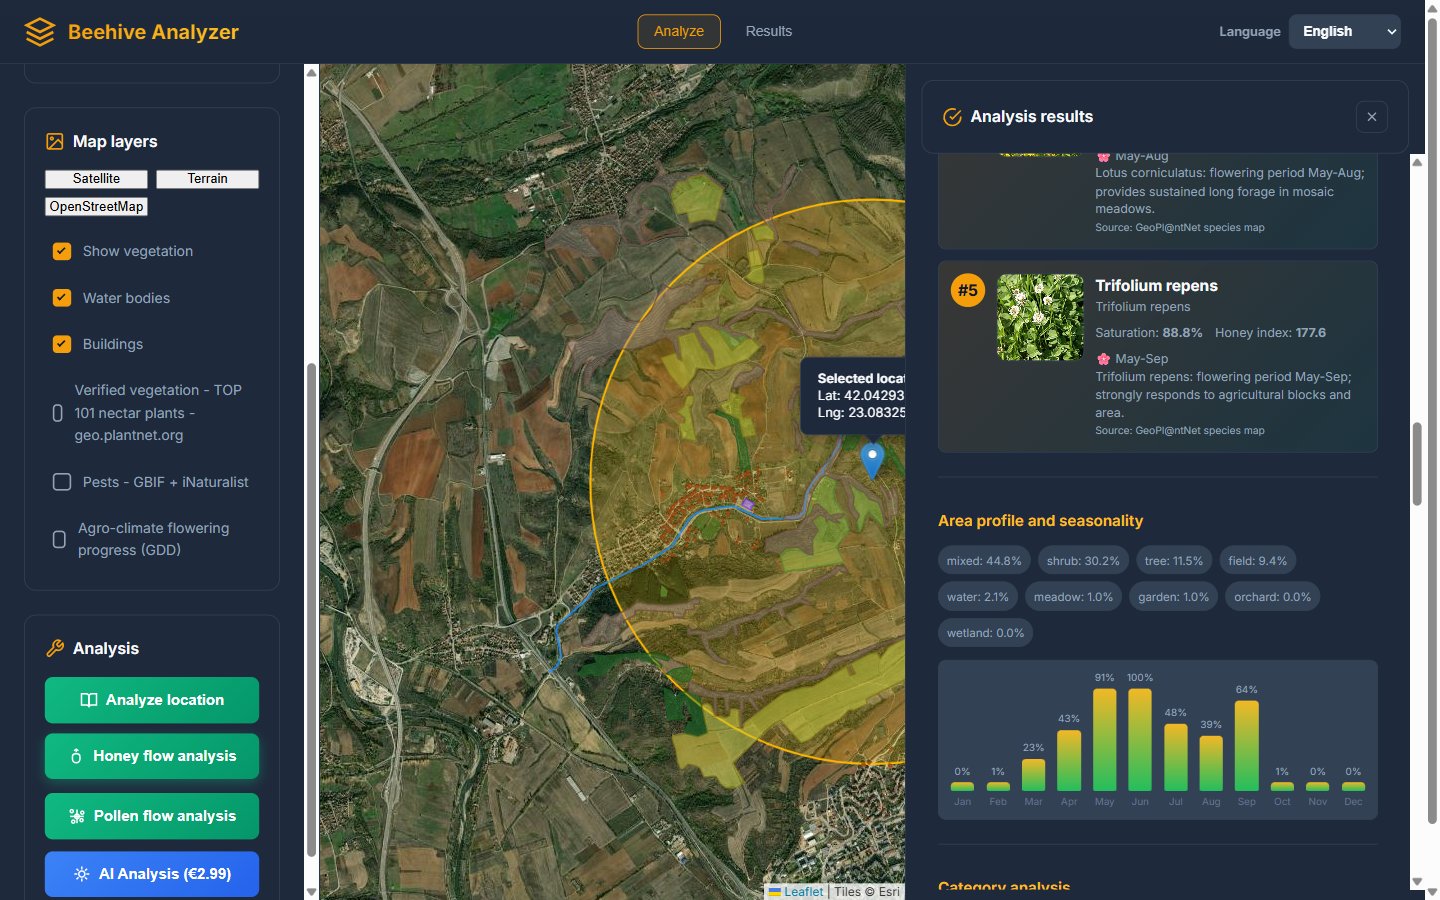The width and height of the screenshot is (1440, 900).
Task: Switch to the Analyze tab
Action: pyautogui.click(x=679, y=32)
